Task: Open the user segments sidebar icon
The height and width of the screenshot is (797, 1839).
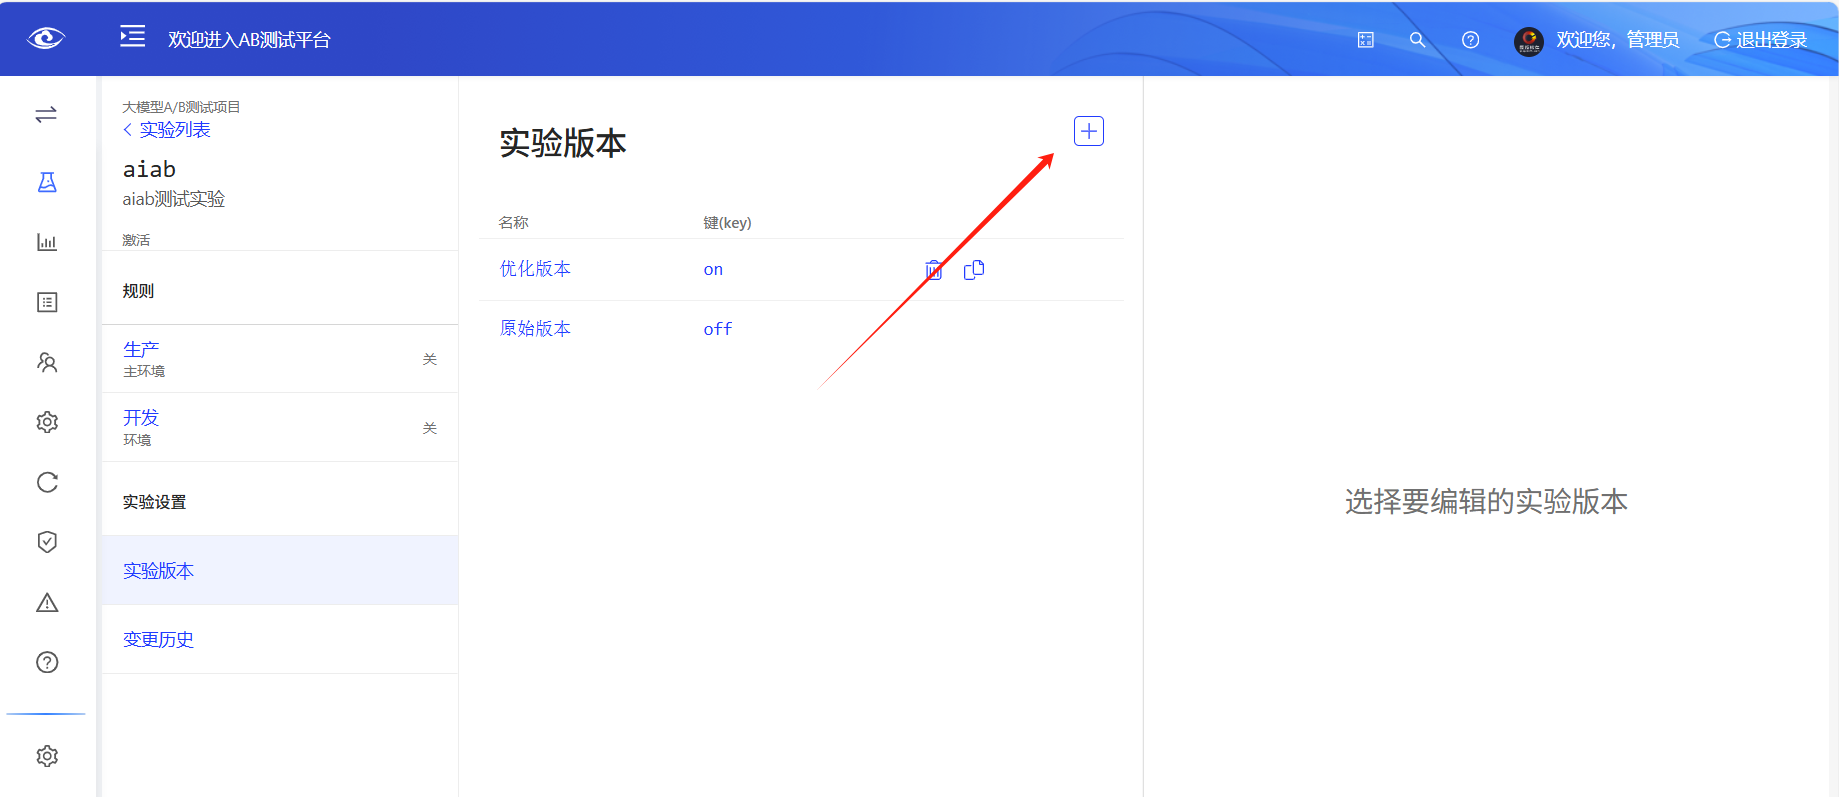Action: [x=47, y=362]
